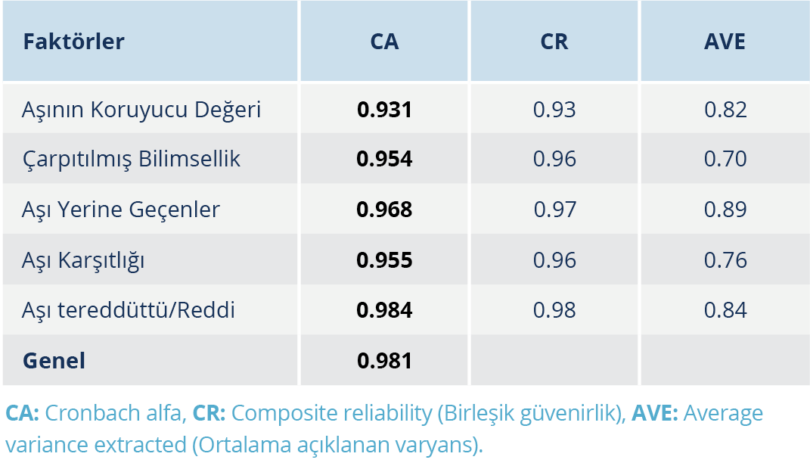Viewport: 810px width, 466px height.
Task: Select the AVE value 0.89
Action: (725, 210)
